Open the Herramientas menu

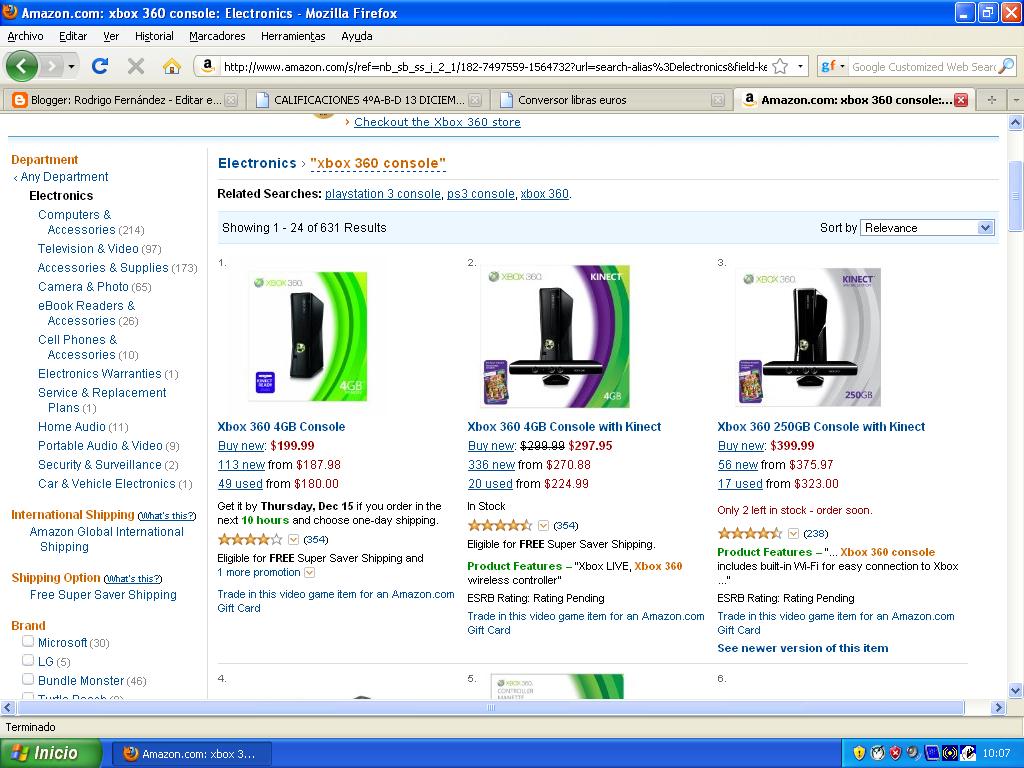coord(293,36)
